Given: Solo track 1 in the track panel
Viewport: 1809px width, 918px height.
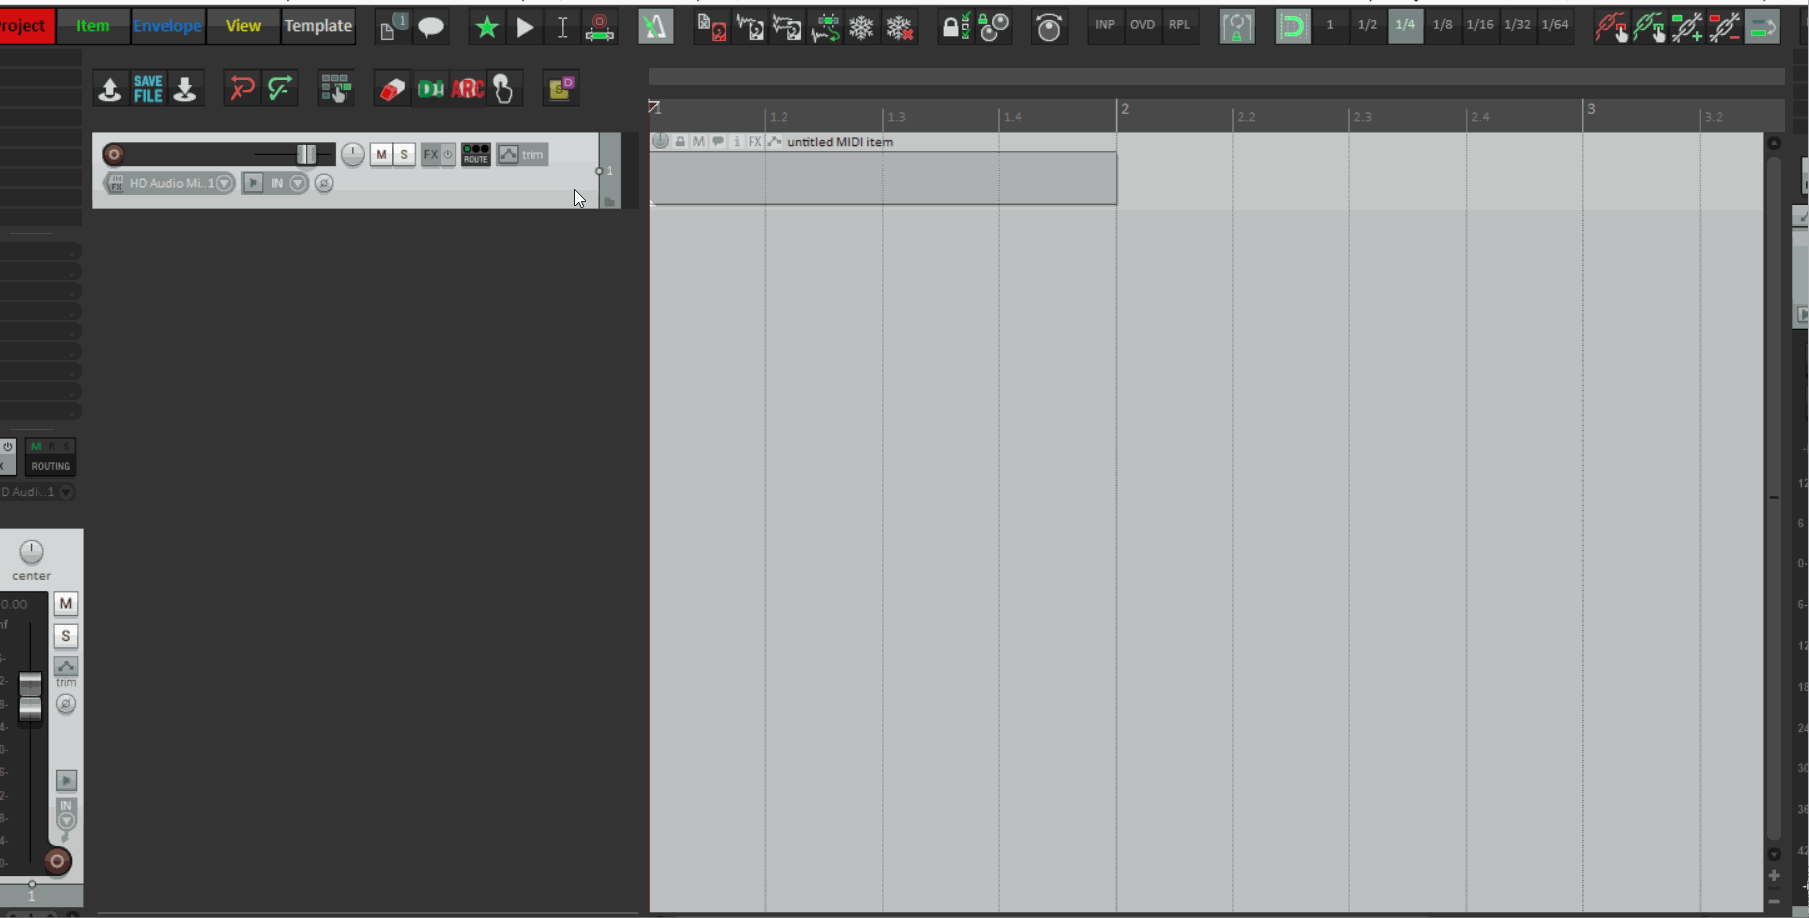Looking at the screenshot, I should click(x=404, y=154).
